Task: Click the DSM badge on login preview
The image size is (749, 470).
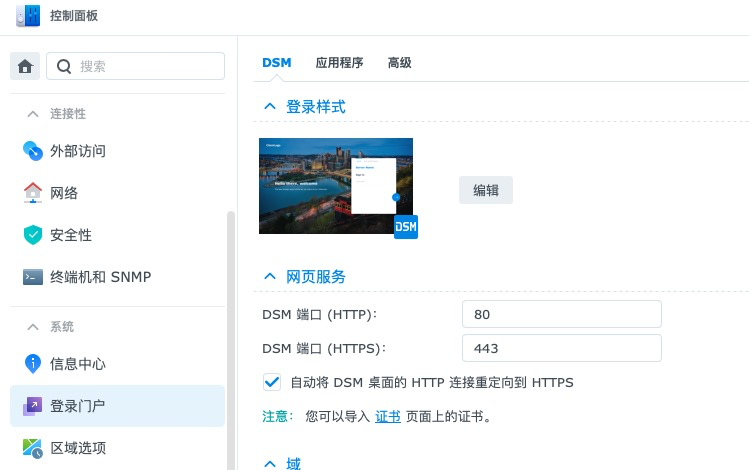Action: (x=406, y=227)
